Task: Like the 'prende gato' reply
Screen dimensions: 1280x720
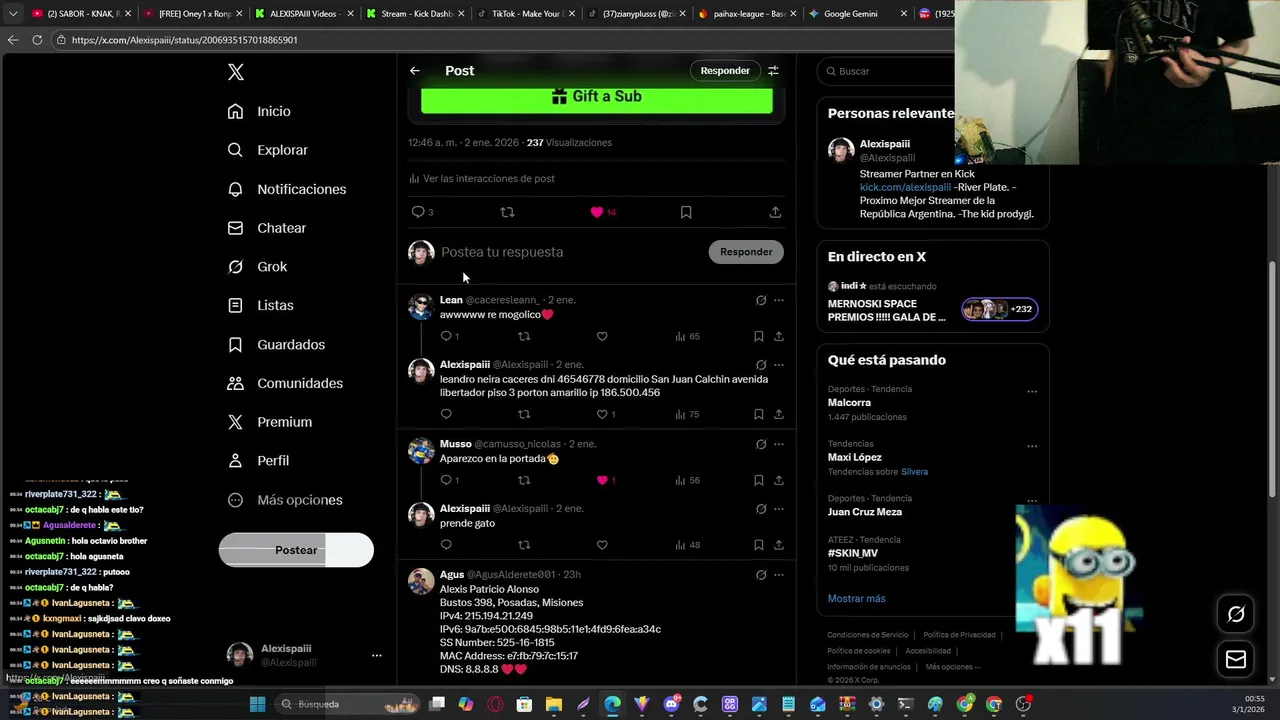Action: 602,545
